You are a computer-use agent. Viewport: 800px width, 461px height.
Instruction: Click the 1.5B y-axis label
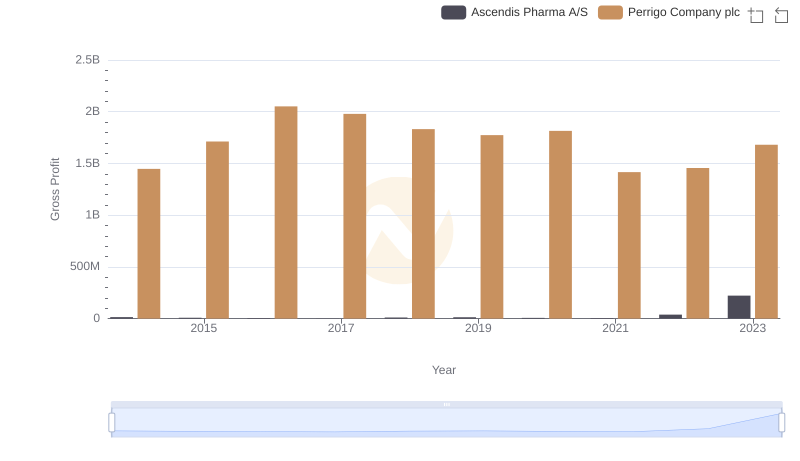coord(87,163)
